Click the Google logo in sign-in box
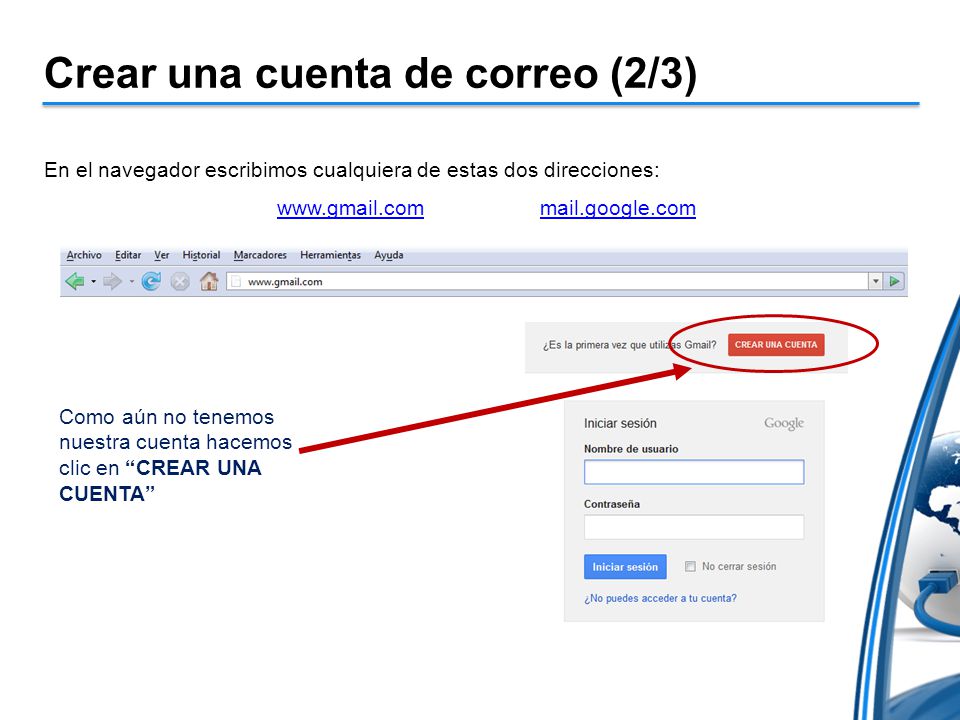 (x=784, y=423)
